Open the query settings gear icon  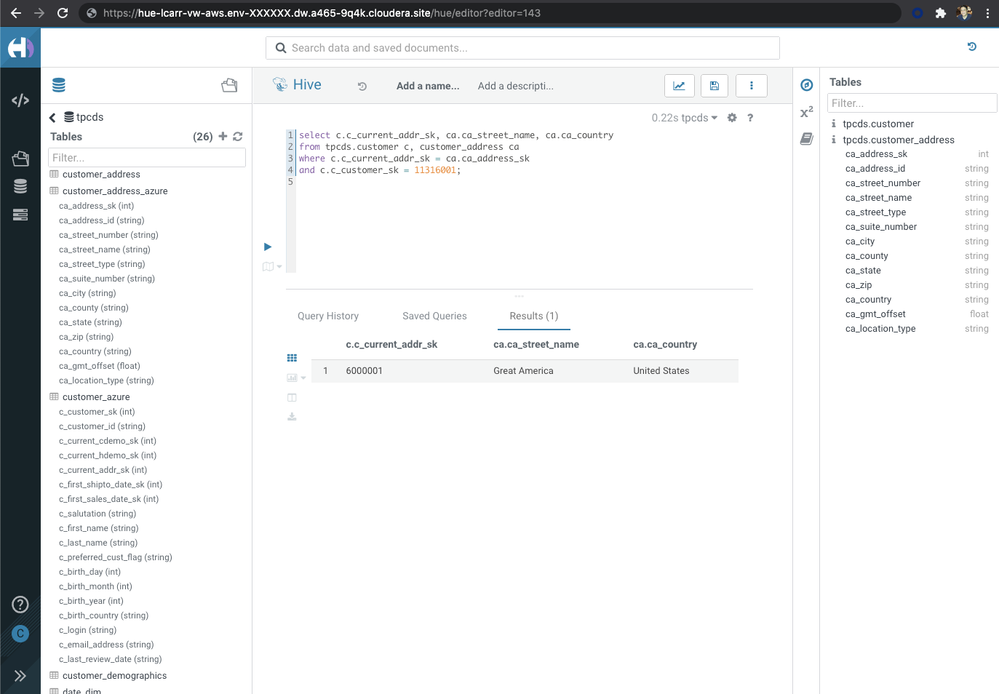click(732, 118)
